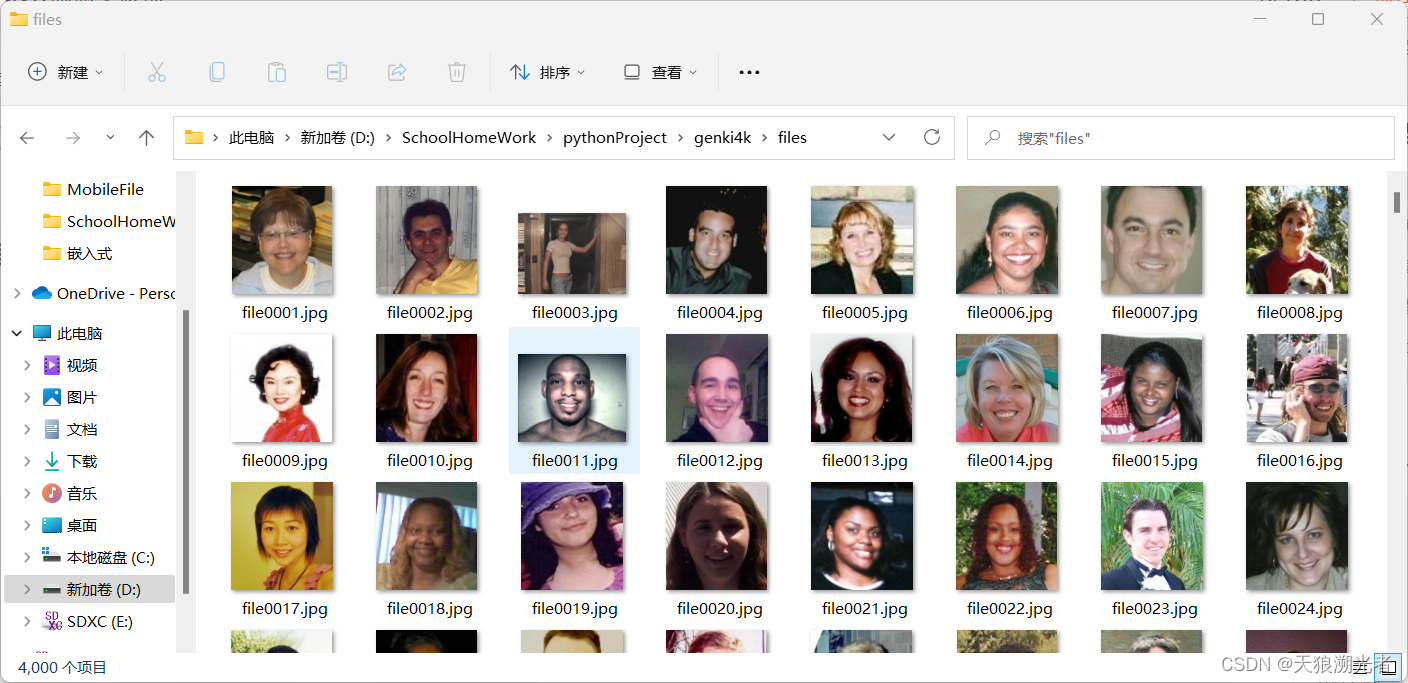The image size is (1408, 683).
Task: Expand the 视频 tree node
Action: 28,365
